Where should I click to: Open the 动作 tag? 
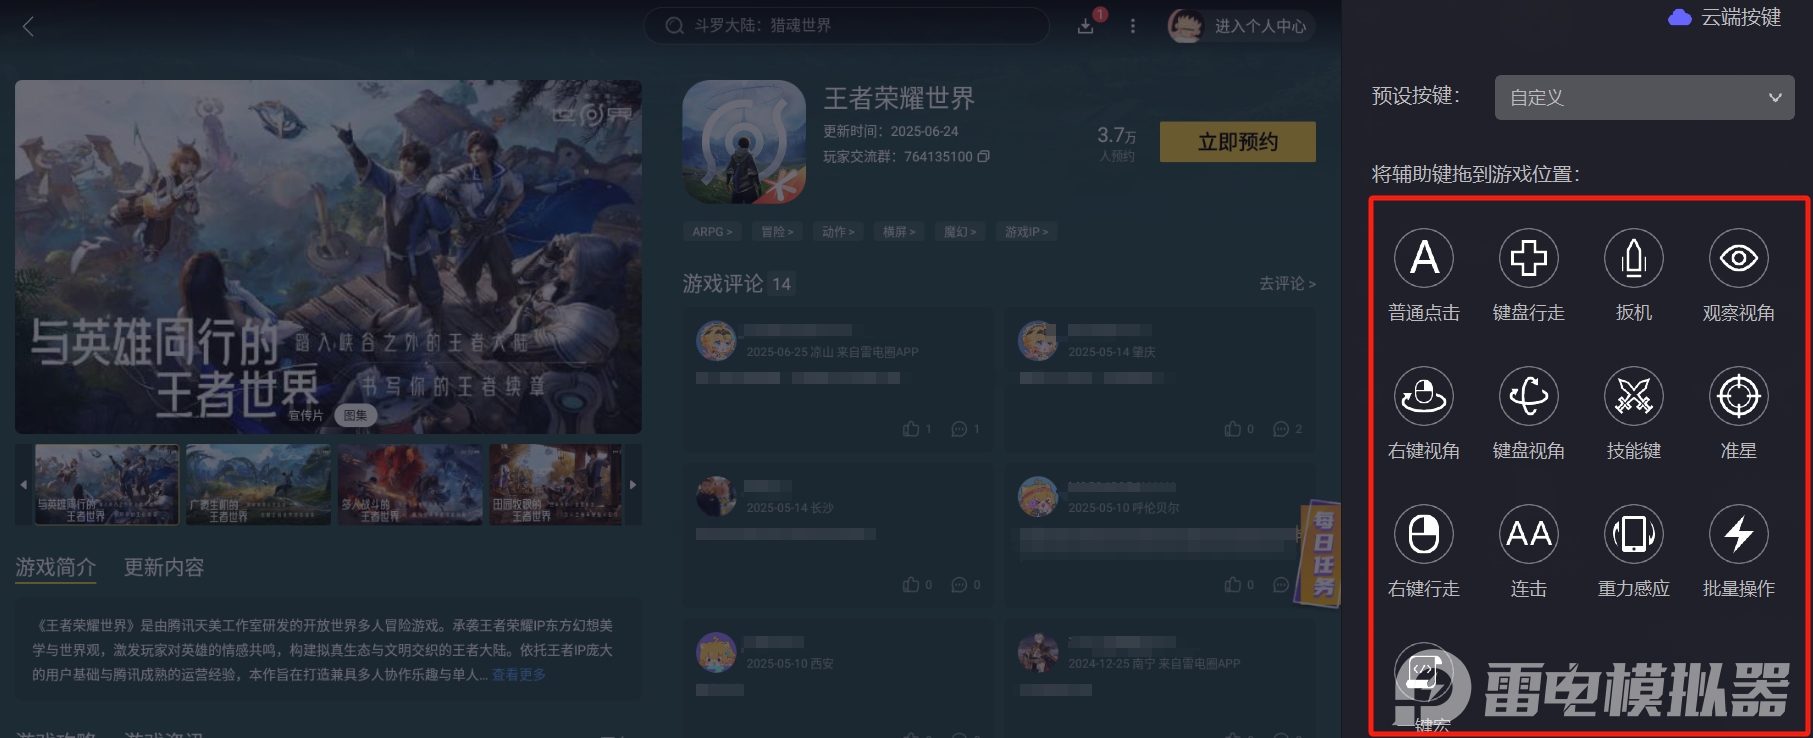838,232
